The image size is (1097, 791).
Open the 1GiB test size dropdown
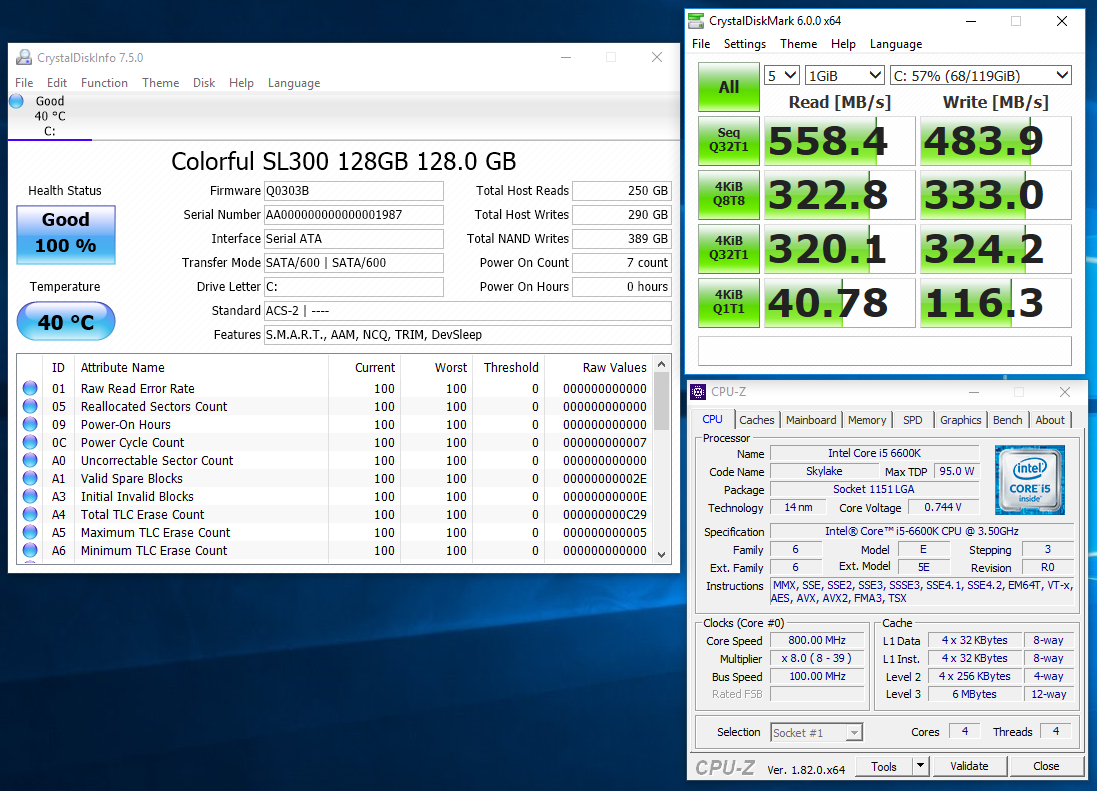[845, 76]
